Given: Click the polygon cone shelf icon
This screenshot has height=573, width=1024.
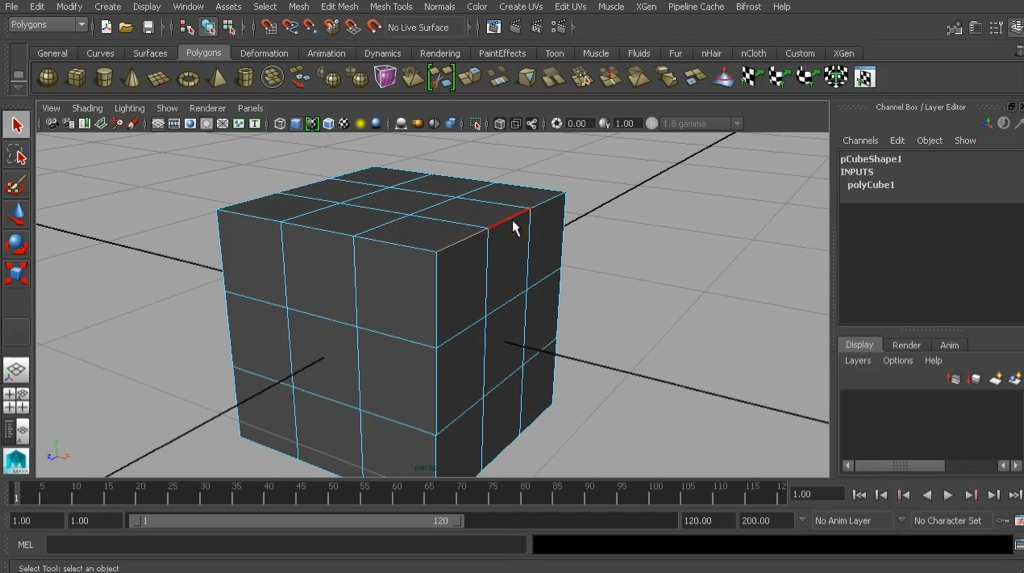Looking at the screenshot, I should 132,77.
